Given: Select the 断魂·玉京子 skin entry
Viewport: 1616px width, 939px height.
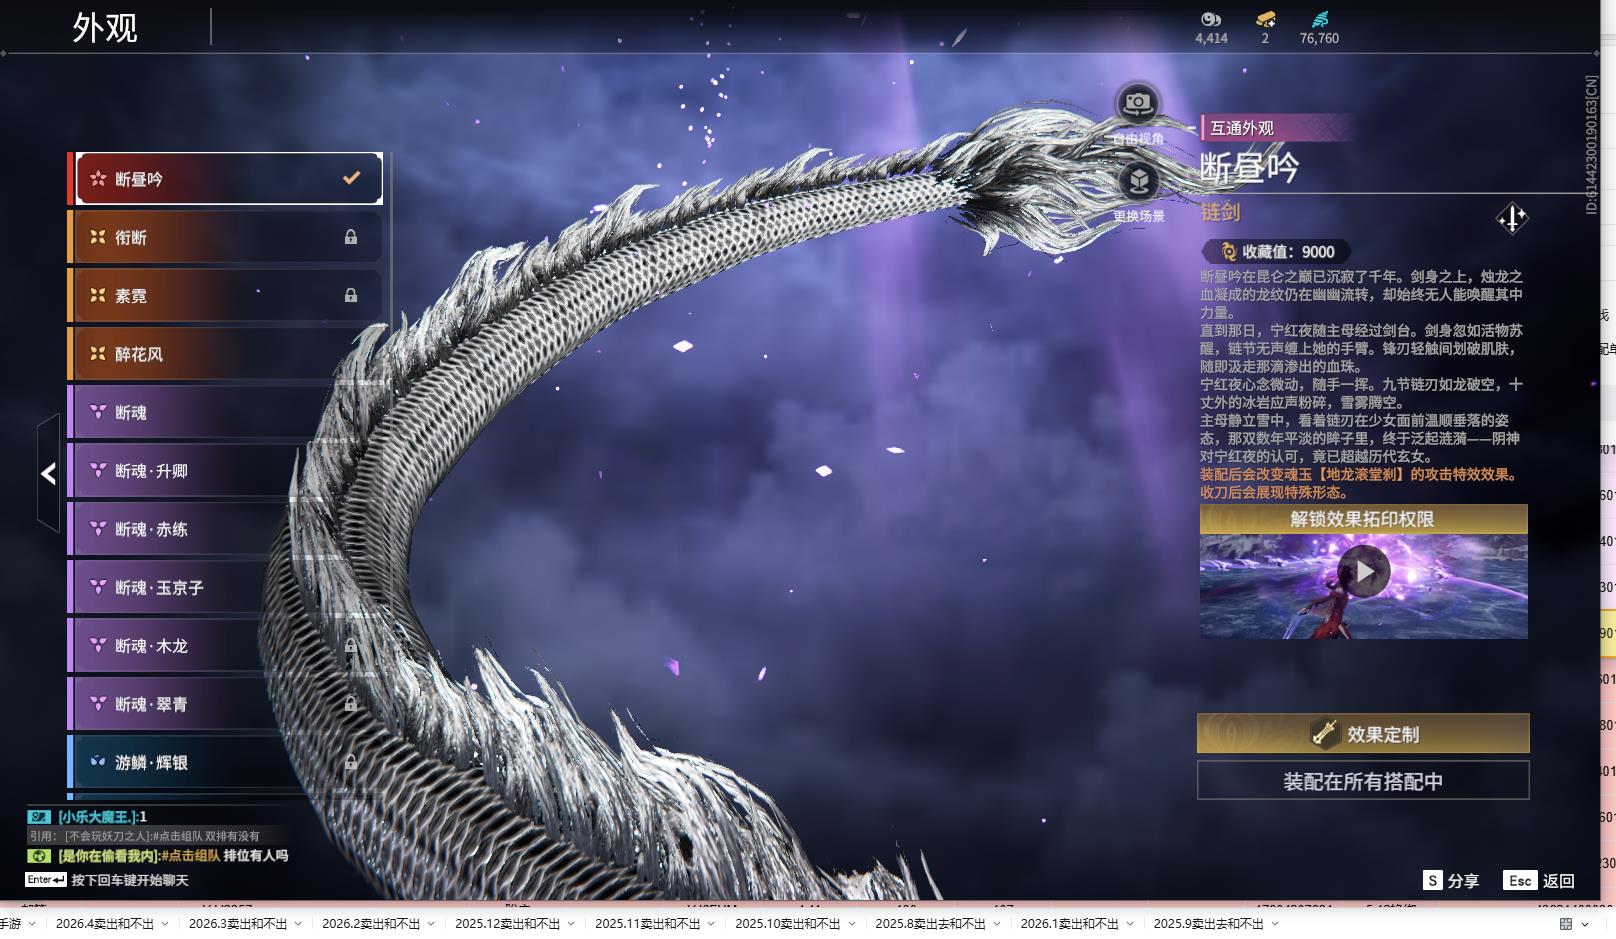Looking at the screenshot, I should pos(200,587).
